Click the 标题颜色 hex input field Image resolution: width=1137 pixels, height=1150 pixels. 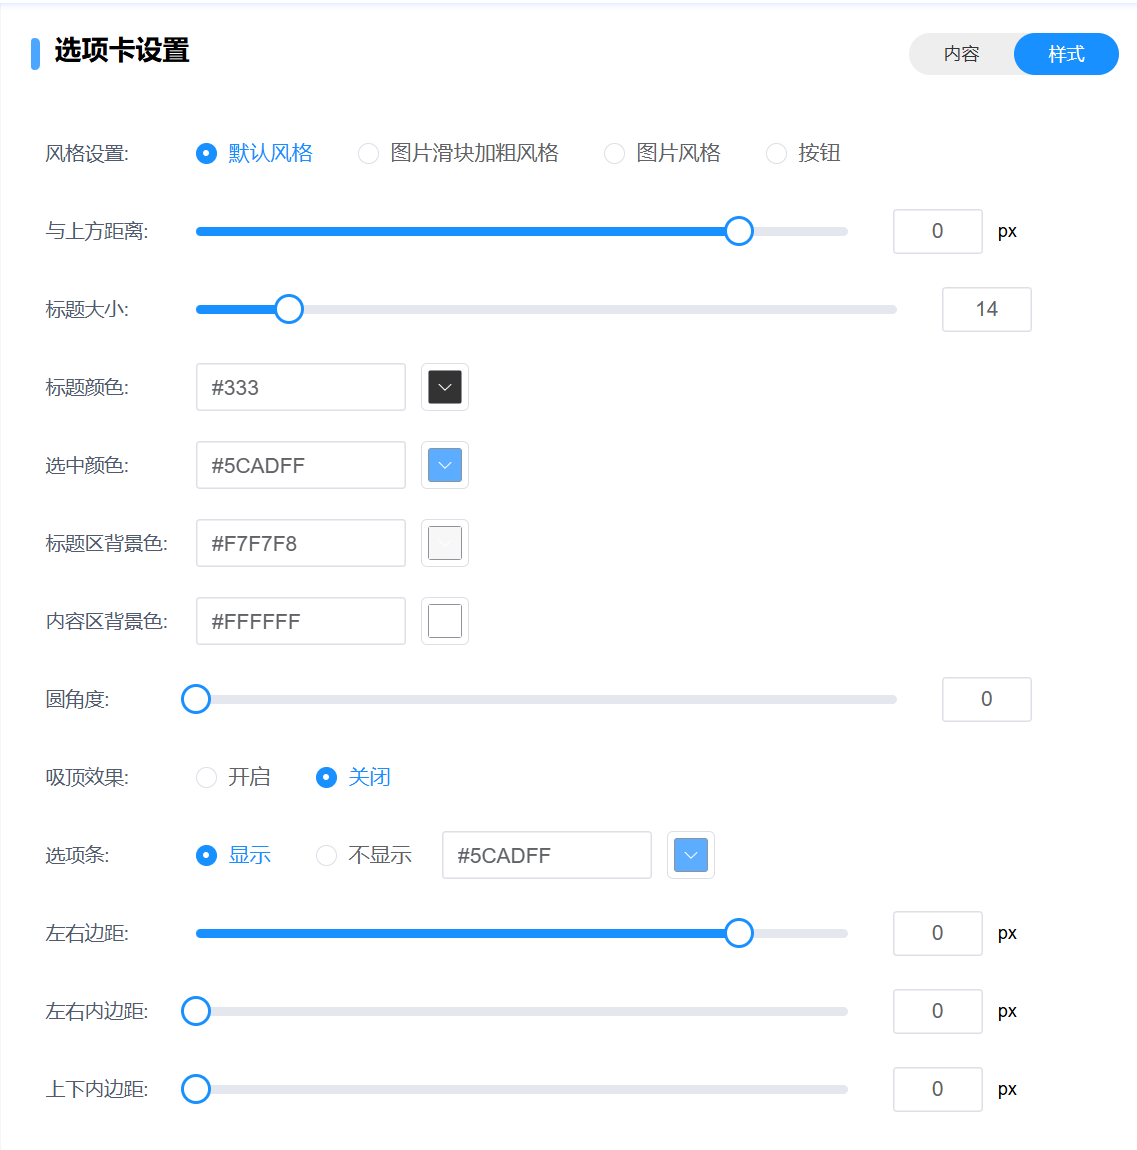[301, 387]
